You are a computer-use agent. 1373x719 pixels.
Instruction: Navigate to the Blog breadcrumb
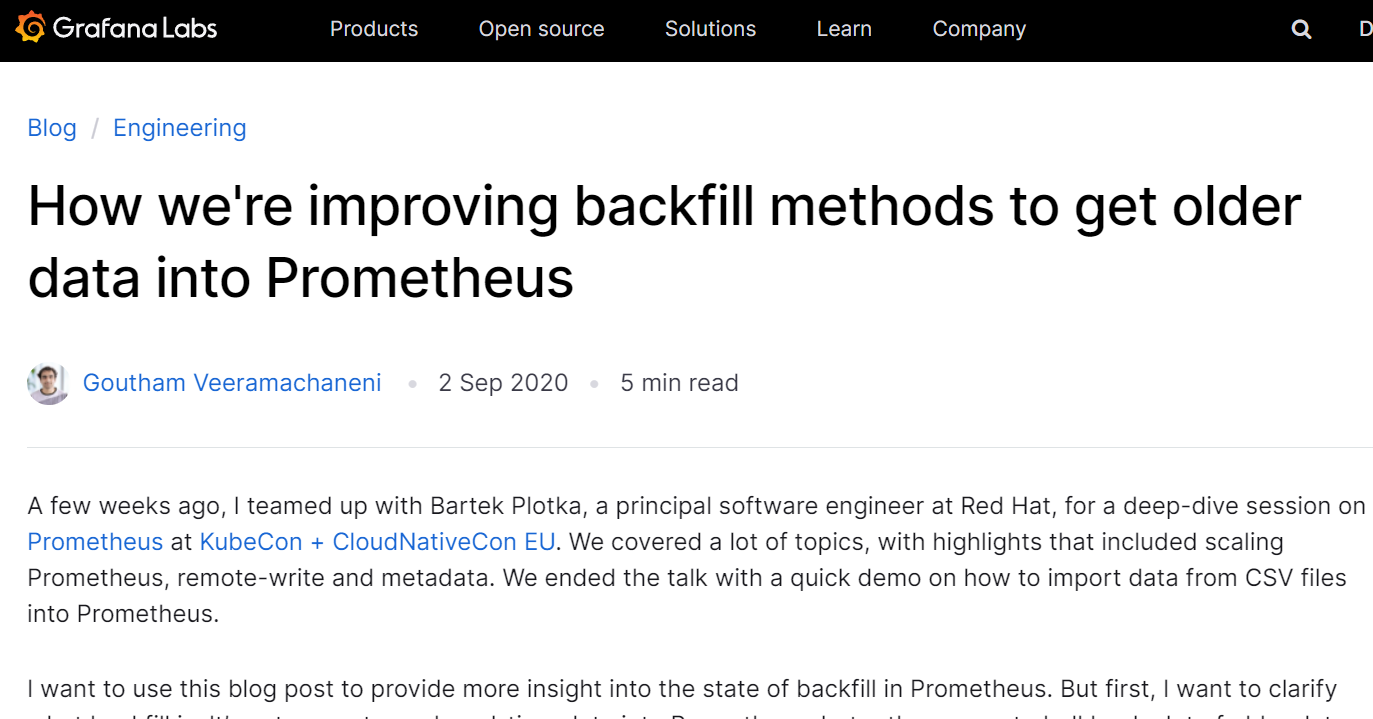point(51,128)
